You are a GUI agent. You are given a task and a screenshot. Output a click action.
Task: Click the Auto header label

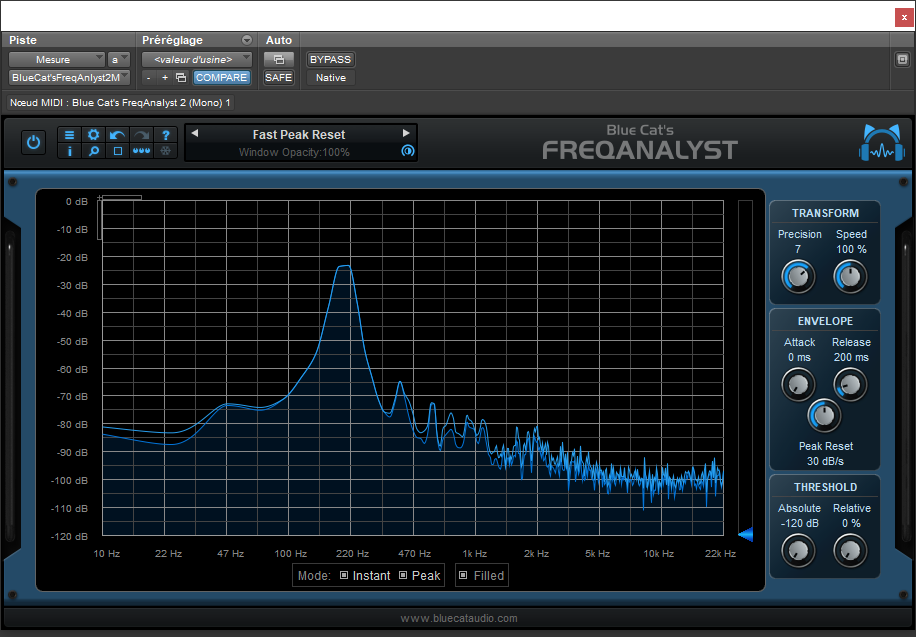[279, 40]
